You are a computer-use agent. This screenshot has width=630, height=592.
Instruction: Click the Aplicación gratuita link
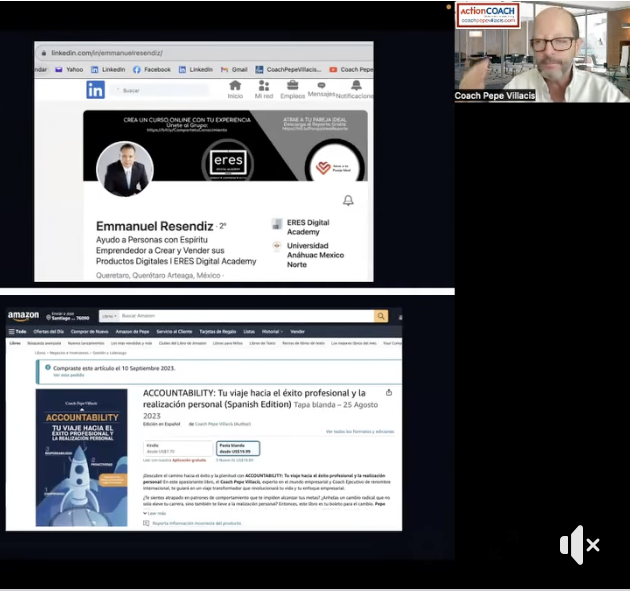tap(189, 460)
